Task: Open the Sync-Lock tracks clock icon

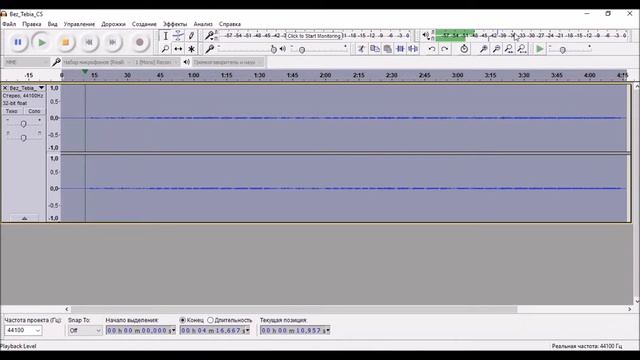Action: (x=464, y=49)
